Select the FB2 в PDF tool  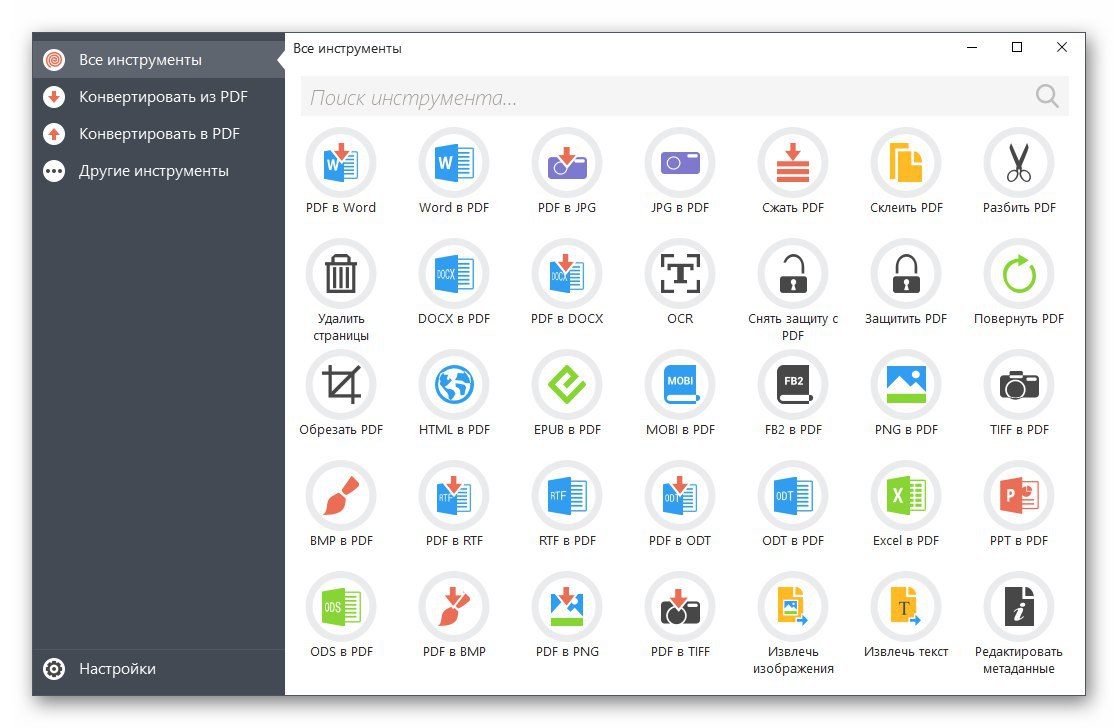click(x=793, y=385)
